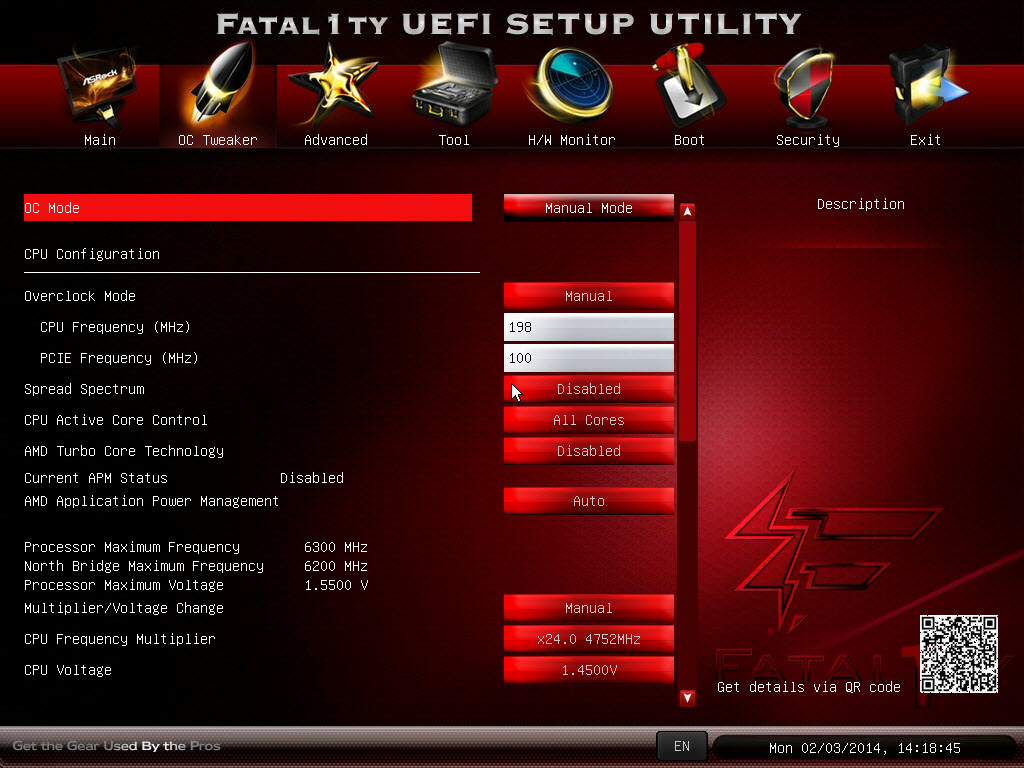Click the scrollbar thumb

[x=687, y=331]
